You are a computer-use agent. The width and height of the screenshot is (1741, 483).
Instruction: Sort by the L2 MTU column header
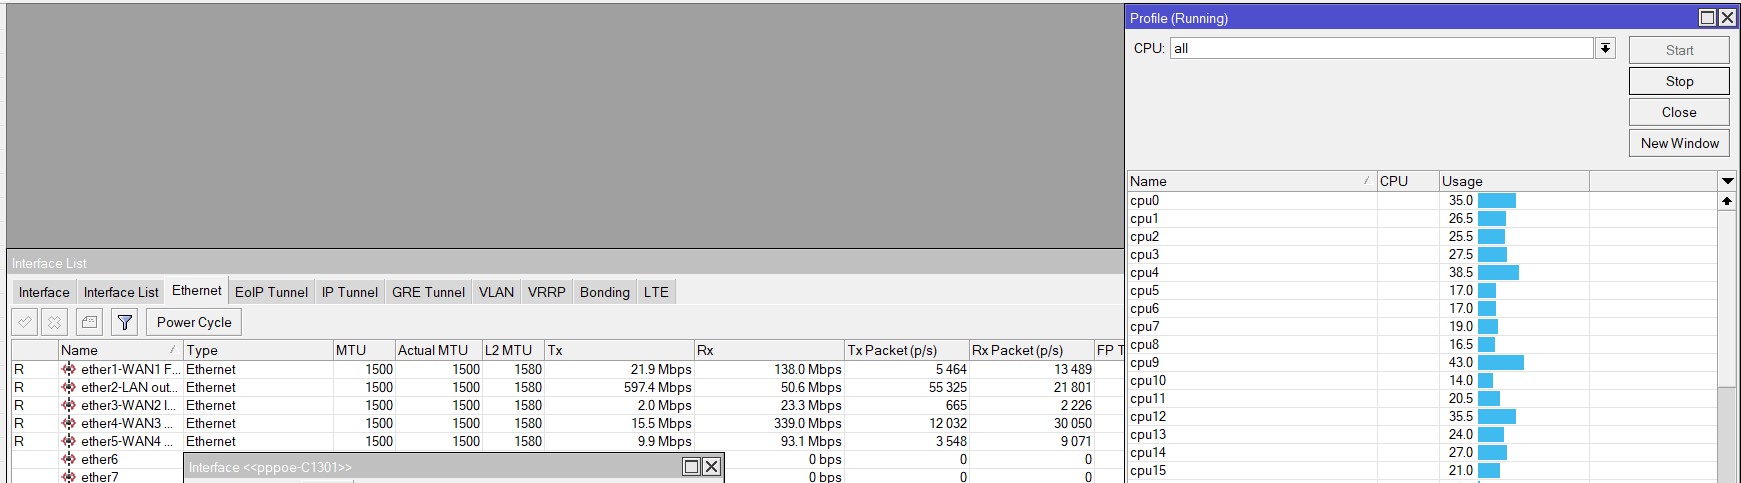513,350
